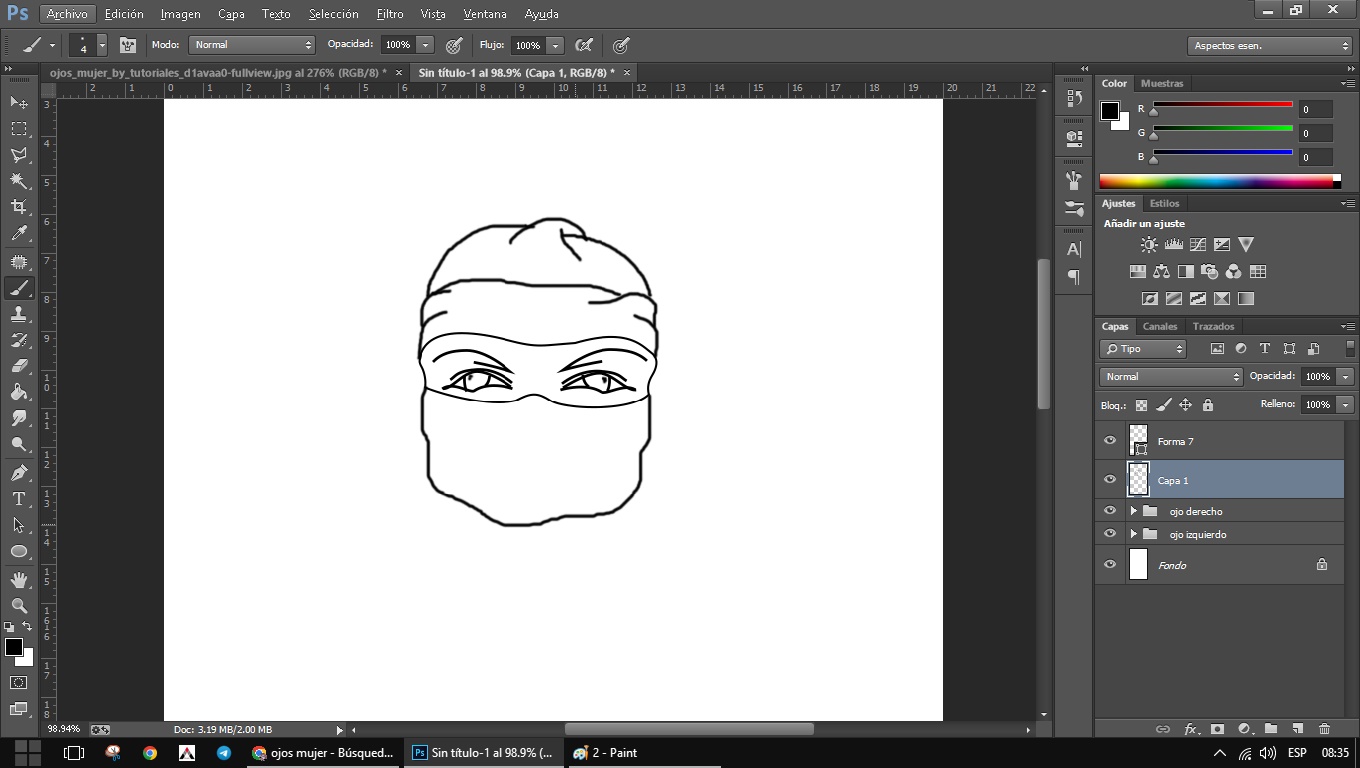
Task: Select the Move tool
Action: [x=19, y=103]
